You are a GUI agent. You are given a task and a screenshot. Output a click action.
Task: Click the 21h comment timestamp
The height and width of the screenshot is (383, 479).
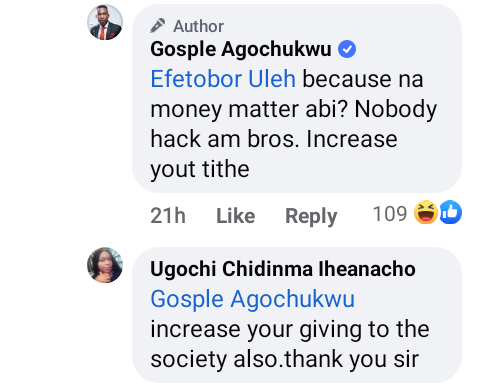click(x=168, y=215)
